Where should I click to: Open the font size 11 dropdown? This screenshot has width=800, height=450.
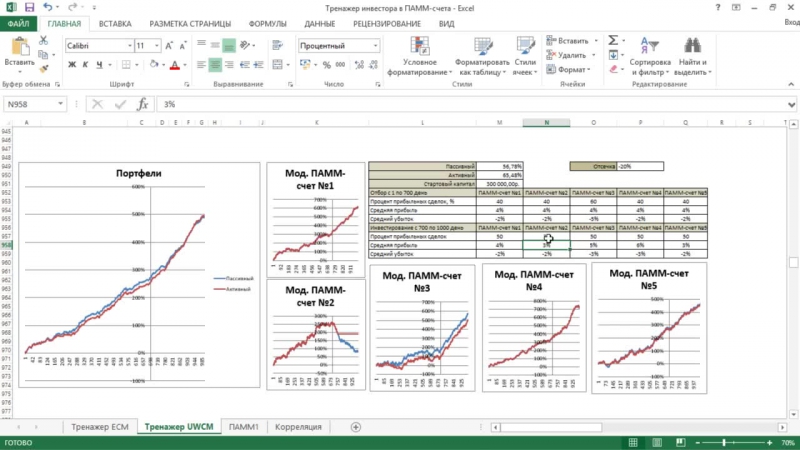[x=157, y=46]
